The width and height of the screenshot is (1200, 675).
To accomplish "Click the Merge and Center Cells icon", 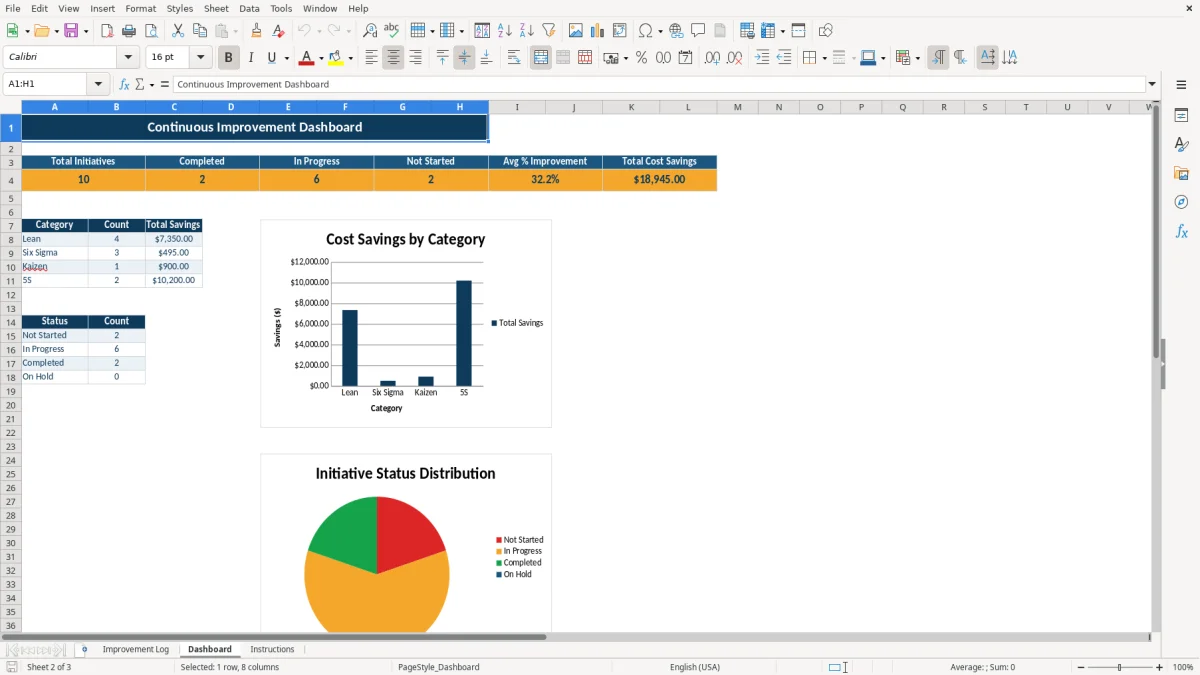I will coord(541,58).
